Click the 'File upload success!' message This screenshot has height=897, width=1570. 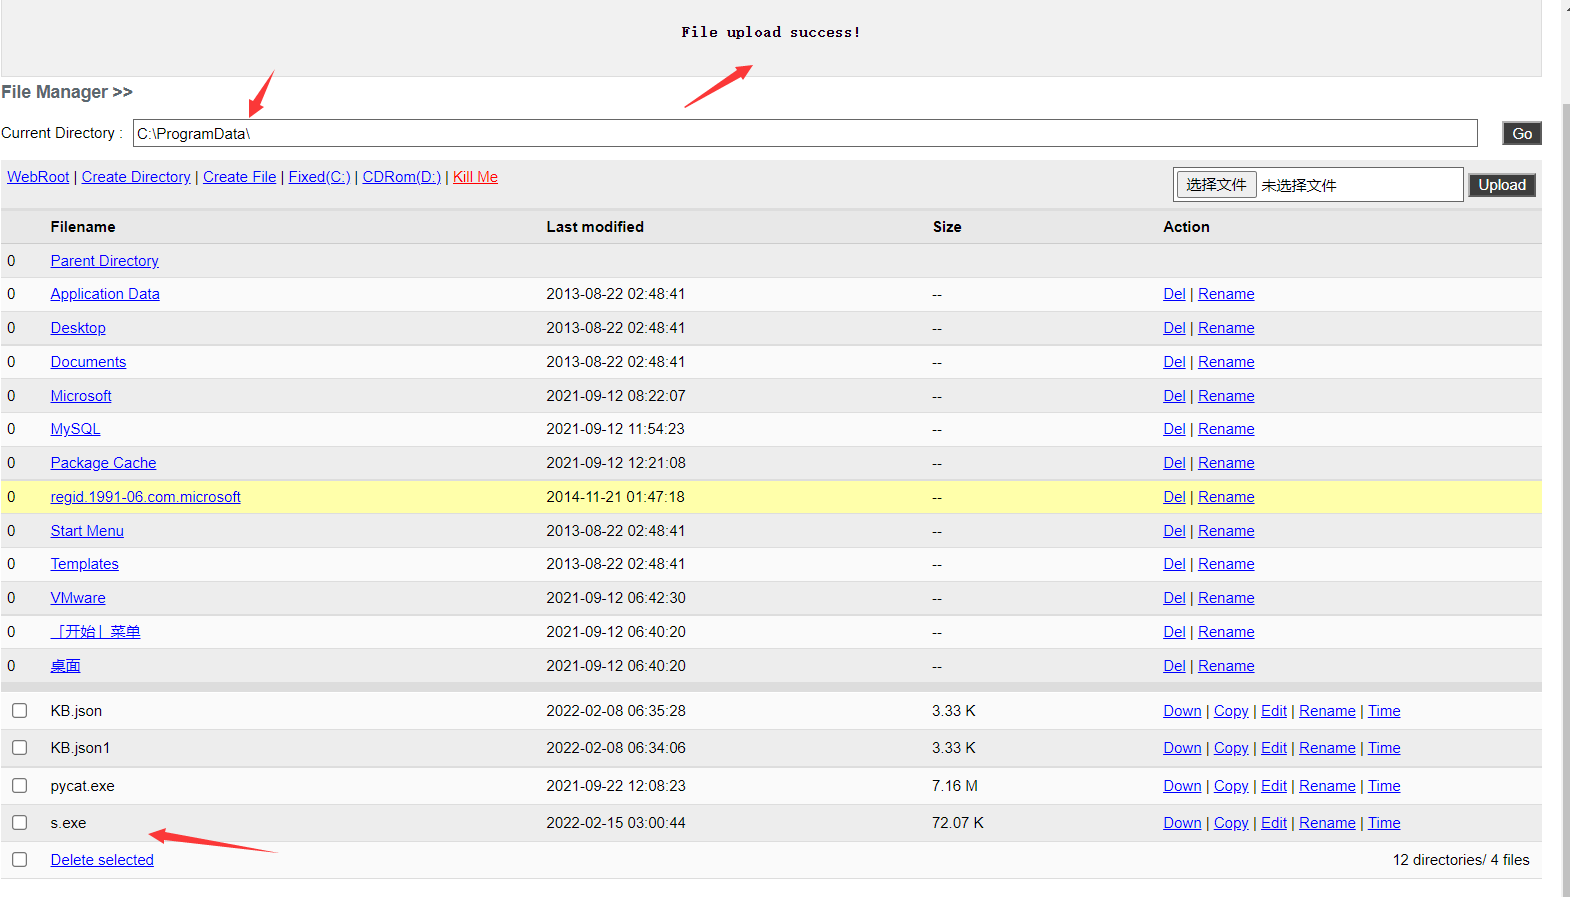pos(771,32)
